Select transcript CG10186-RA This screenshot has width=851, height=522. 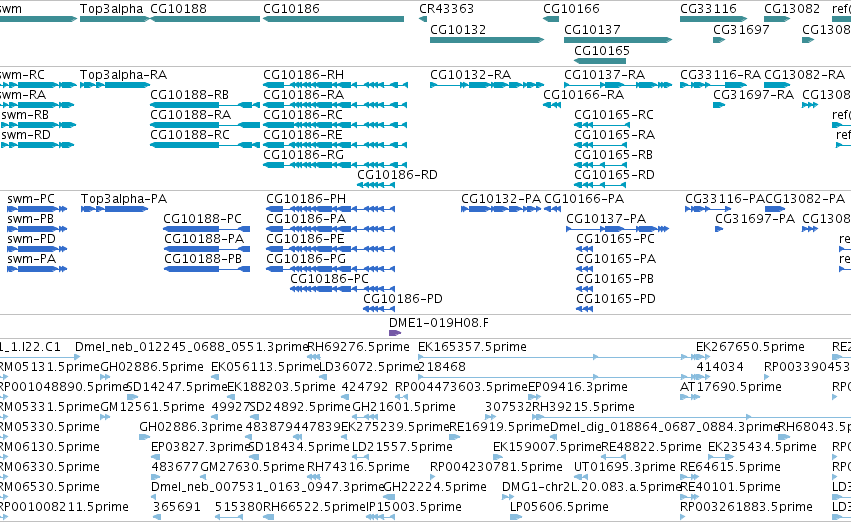[335, 105]
